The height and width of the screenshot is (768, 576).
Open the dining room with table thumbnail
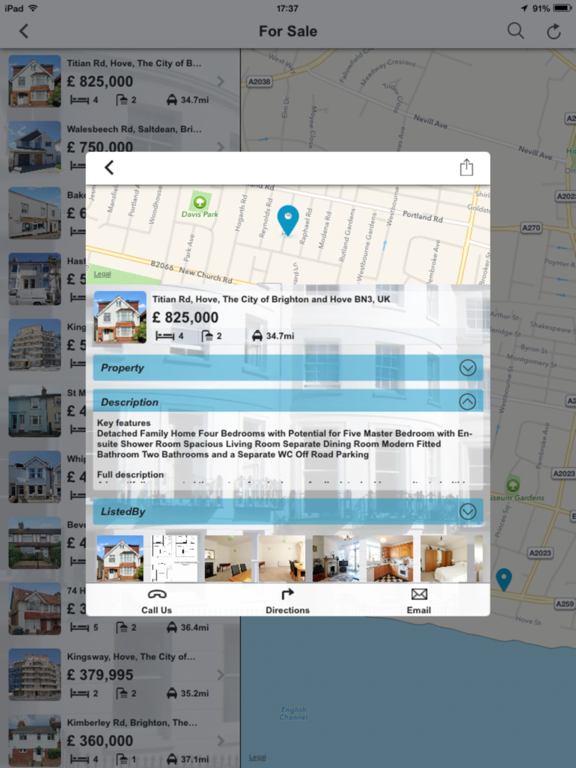(x=282, y=558)
